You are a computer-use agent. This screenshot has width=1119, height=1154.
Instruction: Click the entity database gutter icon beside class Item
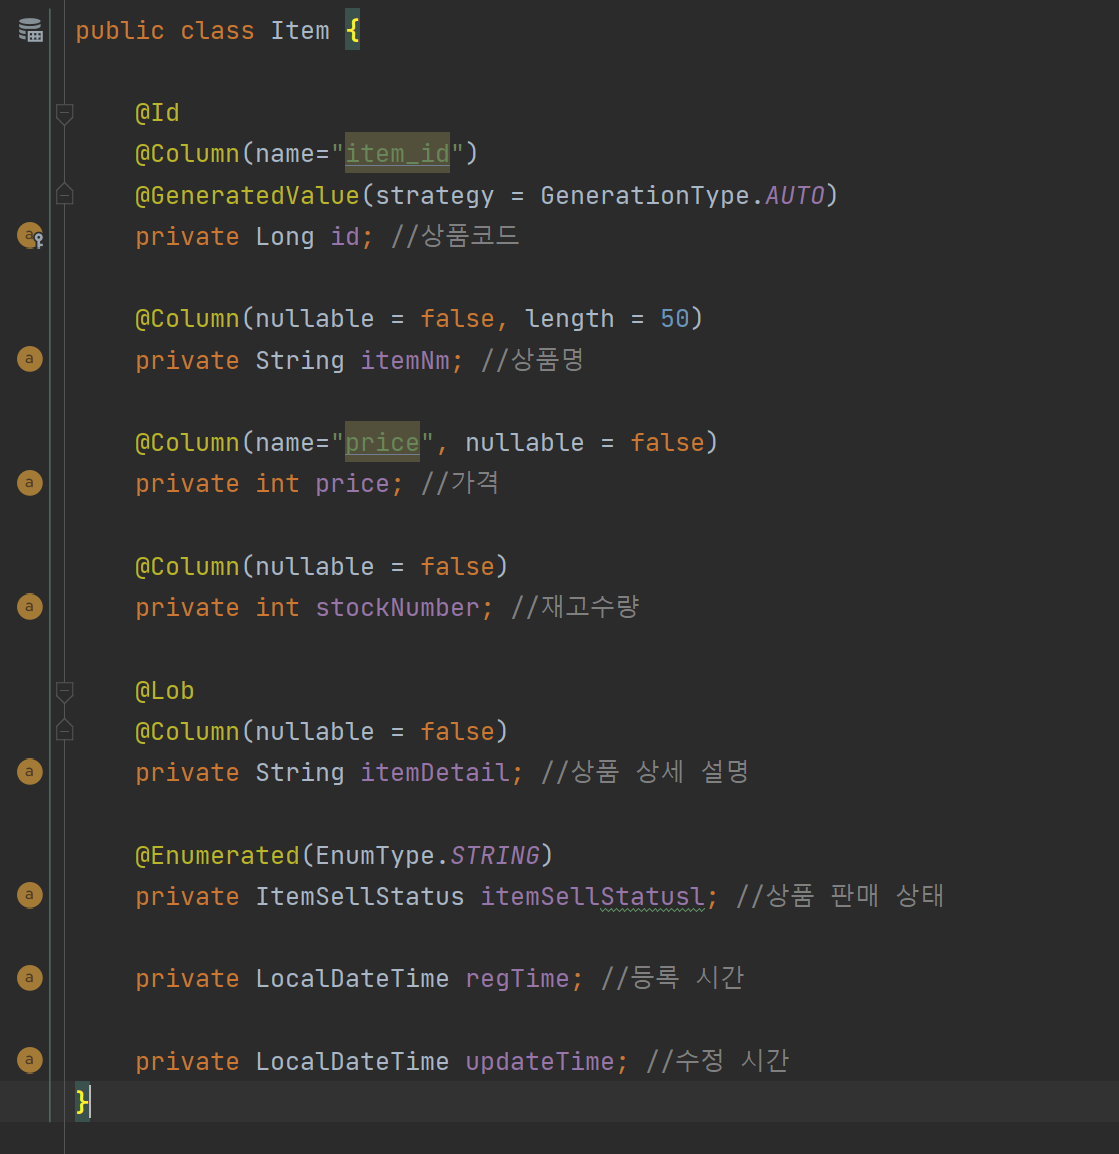[30, 30]
